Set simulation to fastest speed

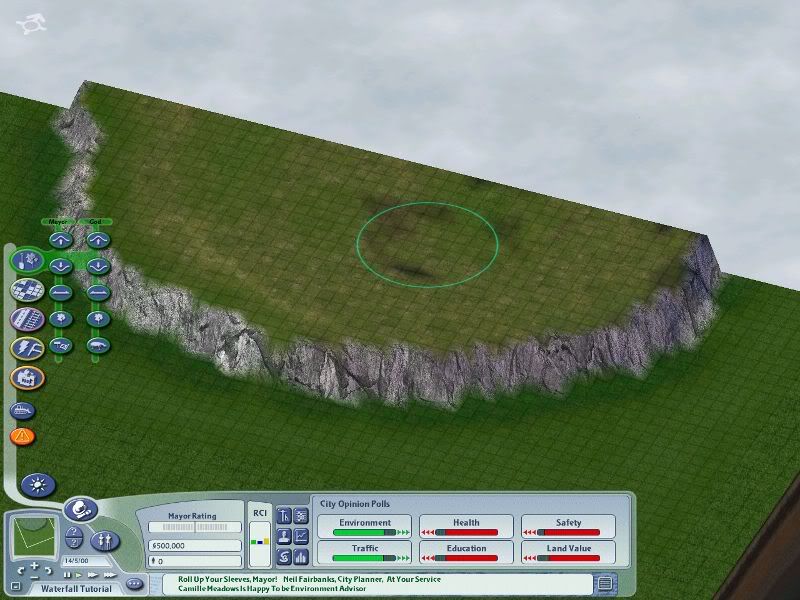pyautogui.click(x=110, y=575)
